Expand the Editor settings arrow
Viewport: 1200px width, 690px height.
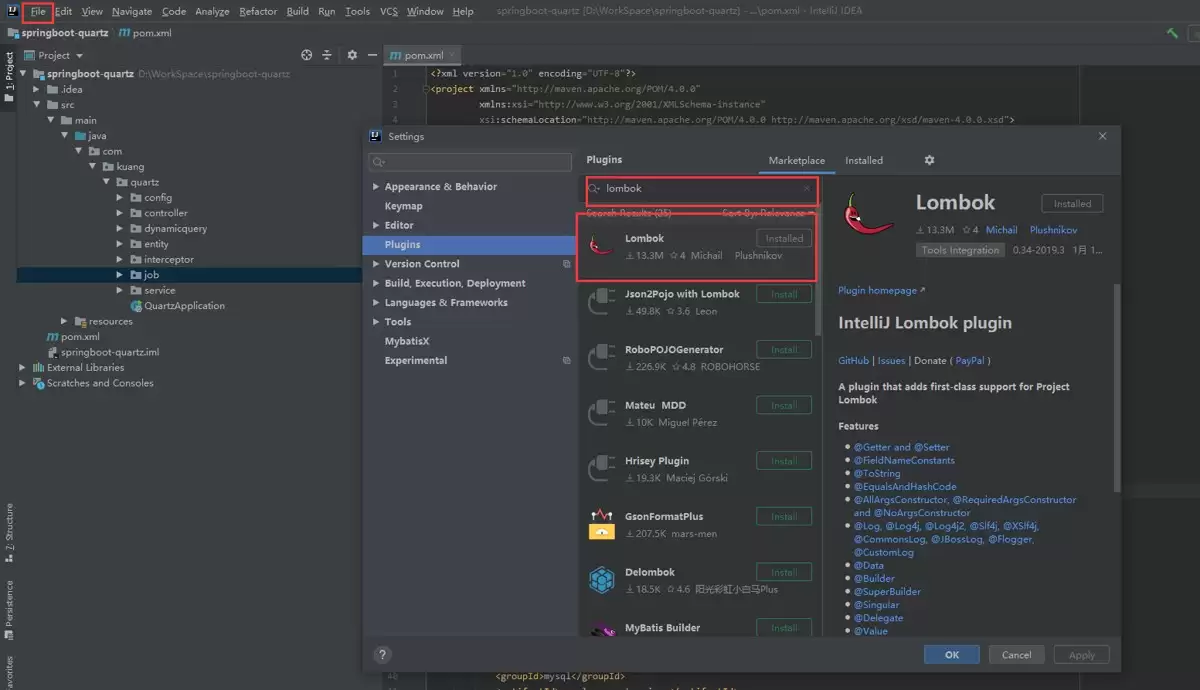376,225
